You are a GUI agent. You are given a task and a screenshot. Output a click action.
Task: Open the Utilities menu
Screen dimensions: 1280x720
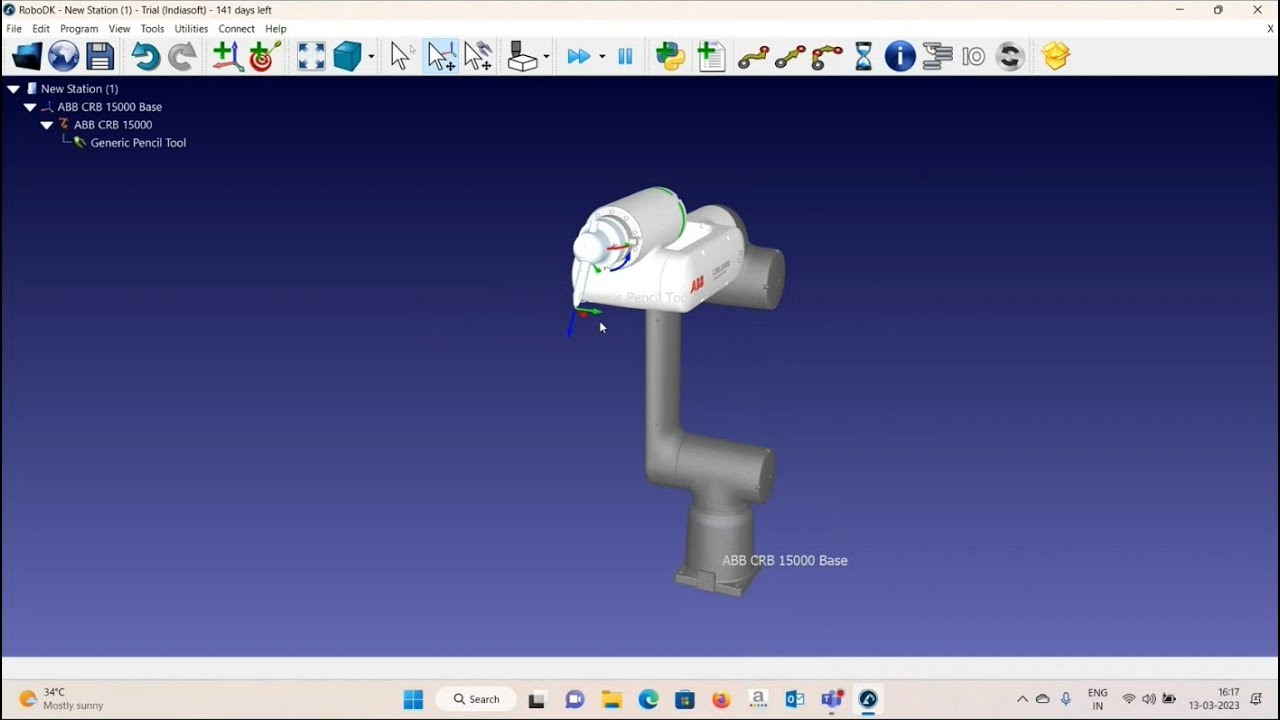point(191,29)
